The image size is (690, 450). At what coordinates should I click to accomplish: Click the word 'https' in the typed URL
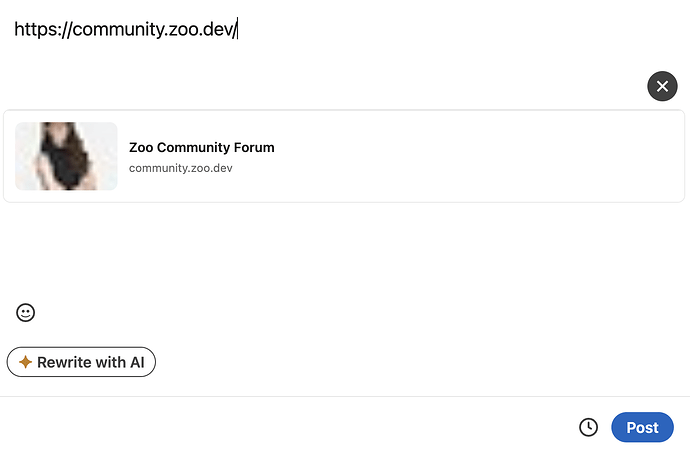point(35,29)
